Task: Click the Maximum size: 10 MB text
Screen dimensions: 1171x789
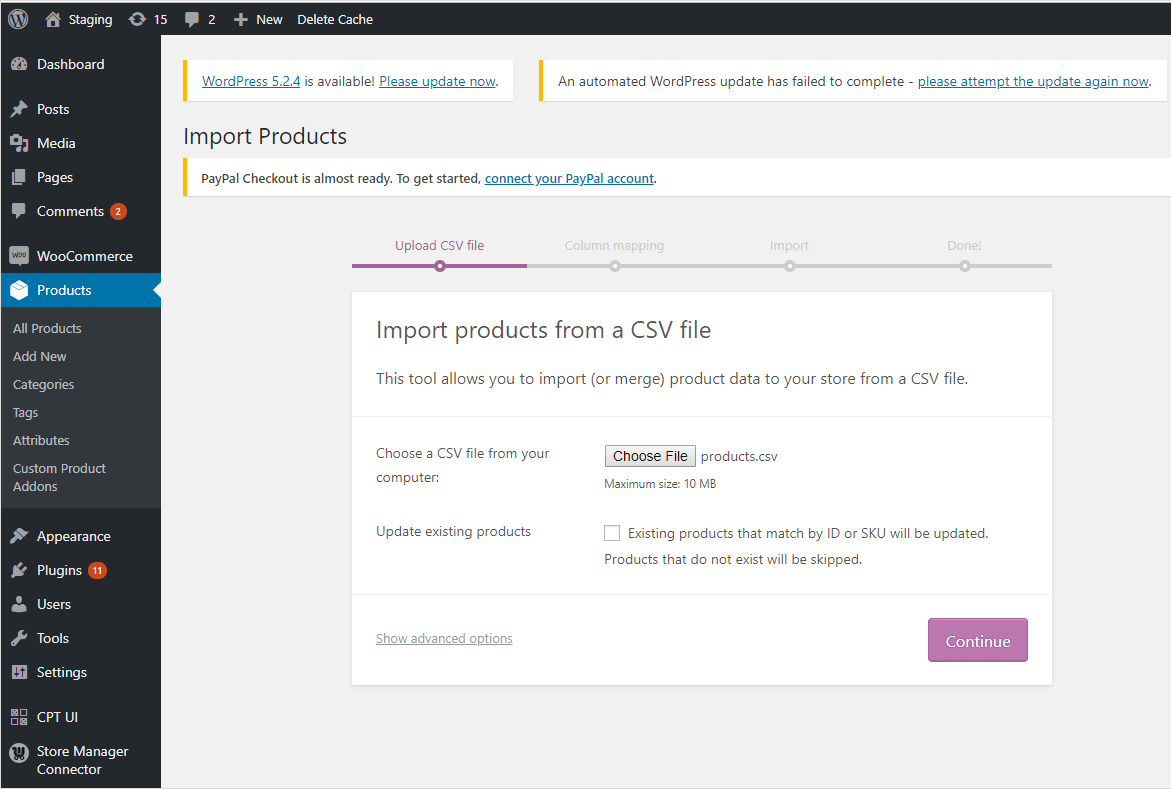Action: point(660,484)
